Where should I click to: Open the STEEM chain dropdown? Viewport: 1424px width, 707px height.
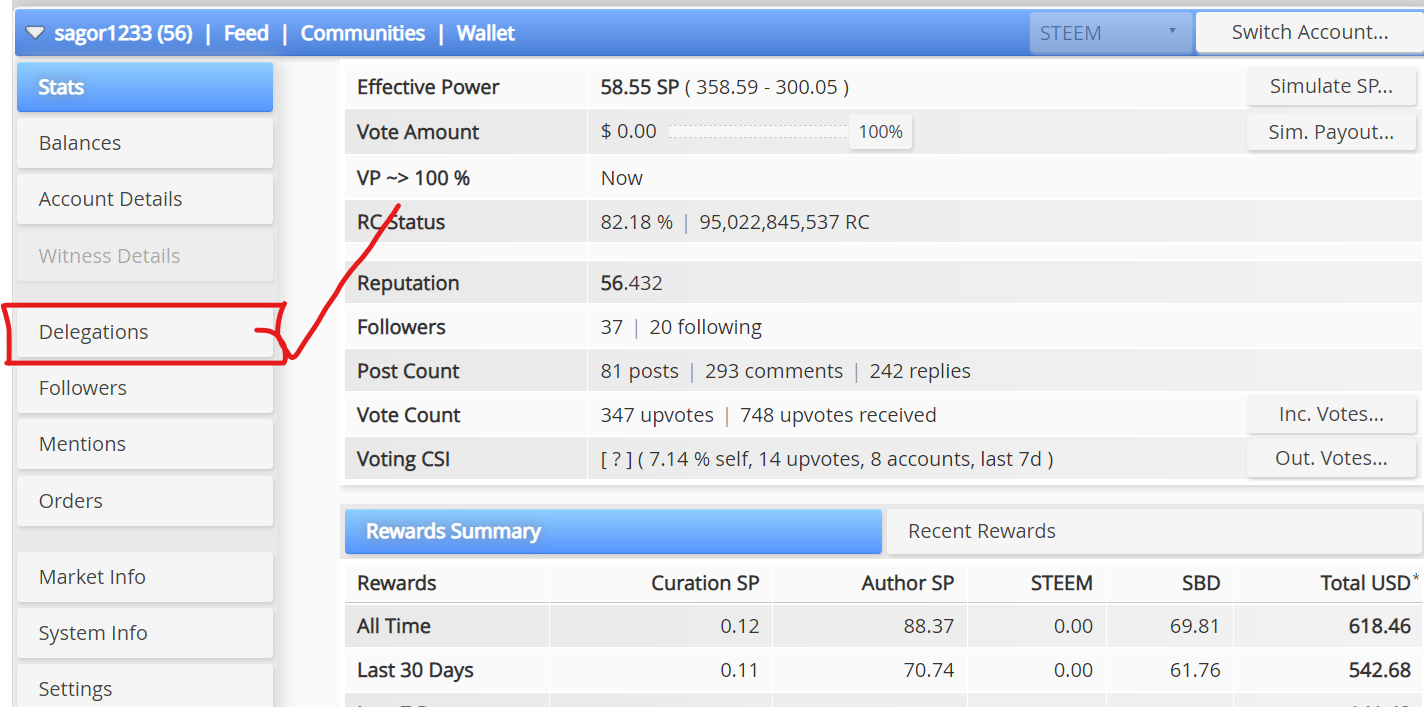click(1111, 33)
